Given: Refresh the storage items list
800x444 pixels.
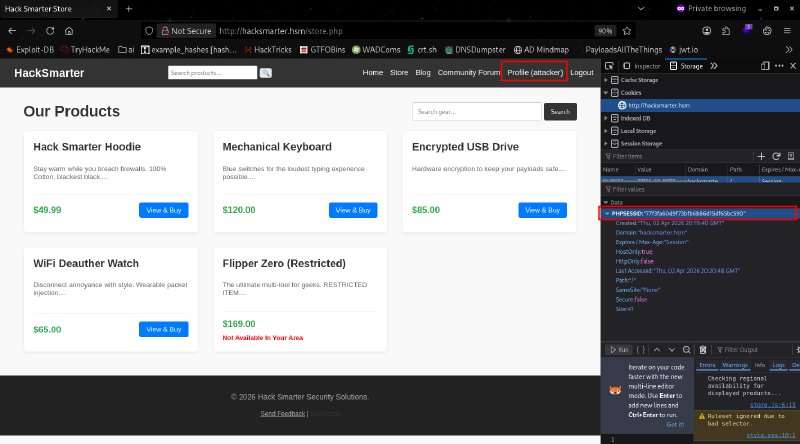Looking at the screenshot, I should 776,156.
